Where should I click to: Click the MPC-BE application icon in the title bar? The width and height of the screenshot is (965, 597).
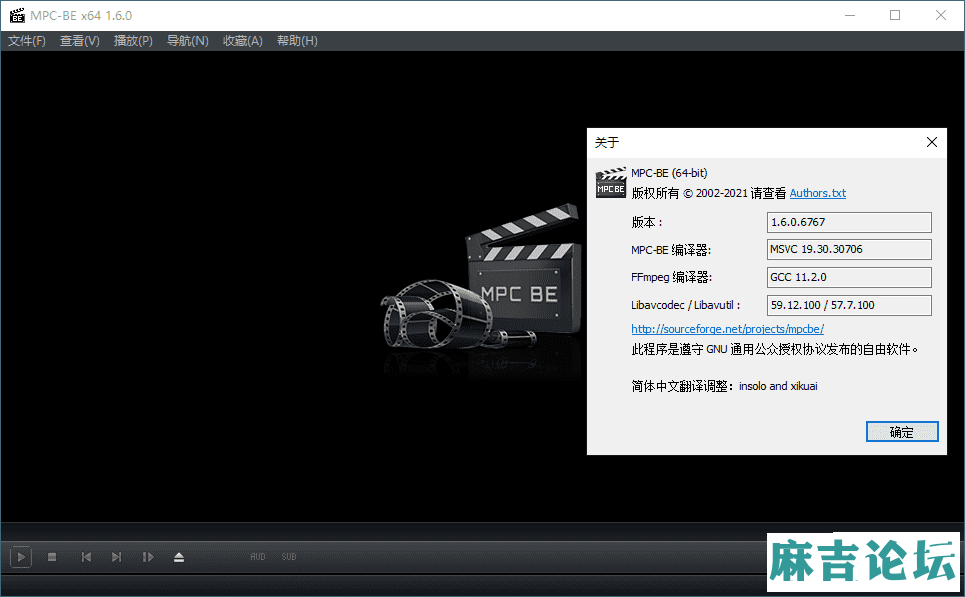[17, 15]
